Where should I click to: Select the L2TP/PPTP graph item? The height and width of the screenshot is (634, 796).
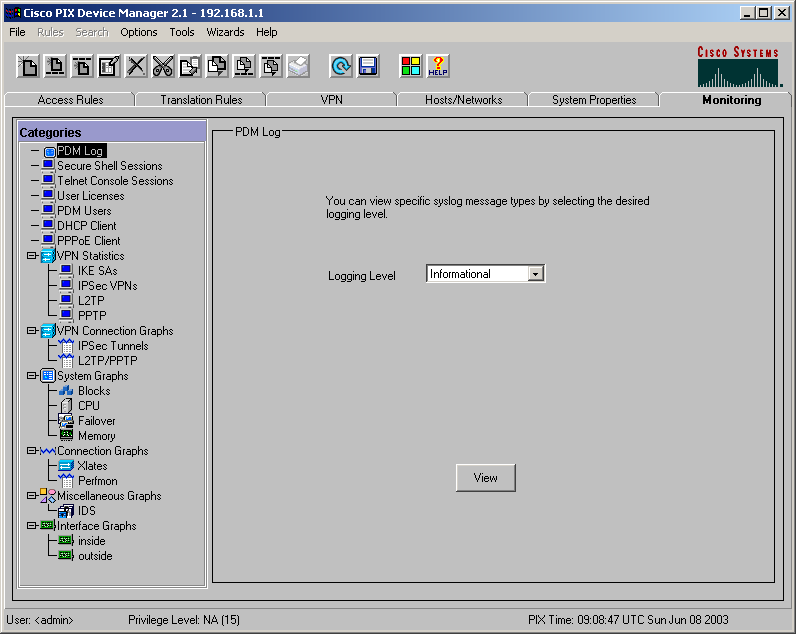point(108,361)
